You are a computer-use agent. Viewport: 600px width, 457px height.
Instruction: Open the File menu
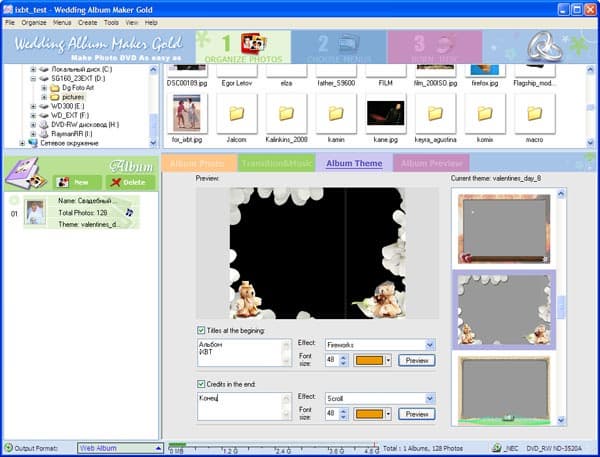coord(10,23)
